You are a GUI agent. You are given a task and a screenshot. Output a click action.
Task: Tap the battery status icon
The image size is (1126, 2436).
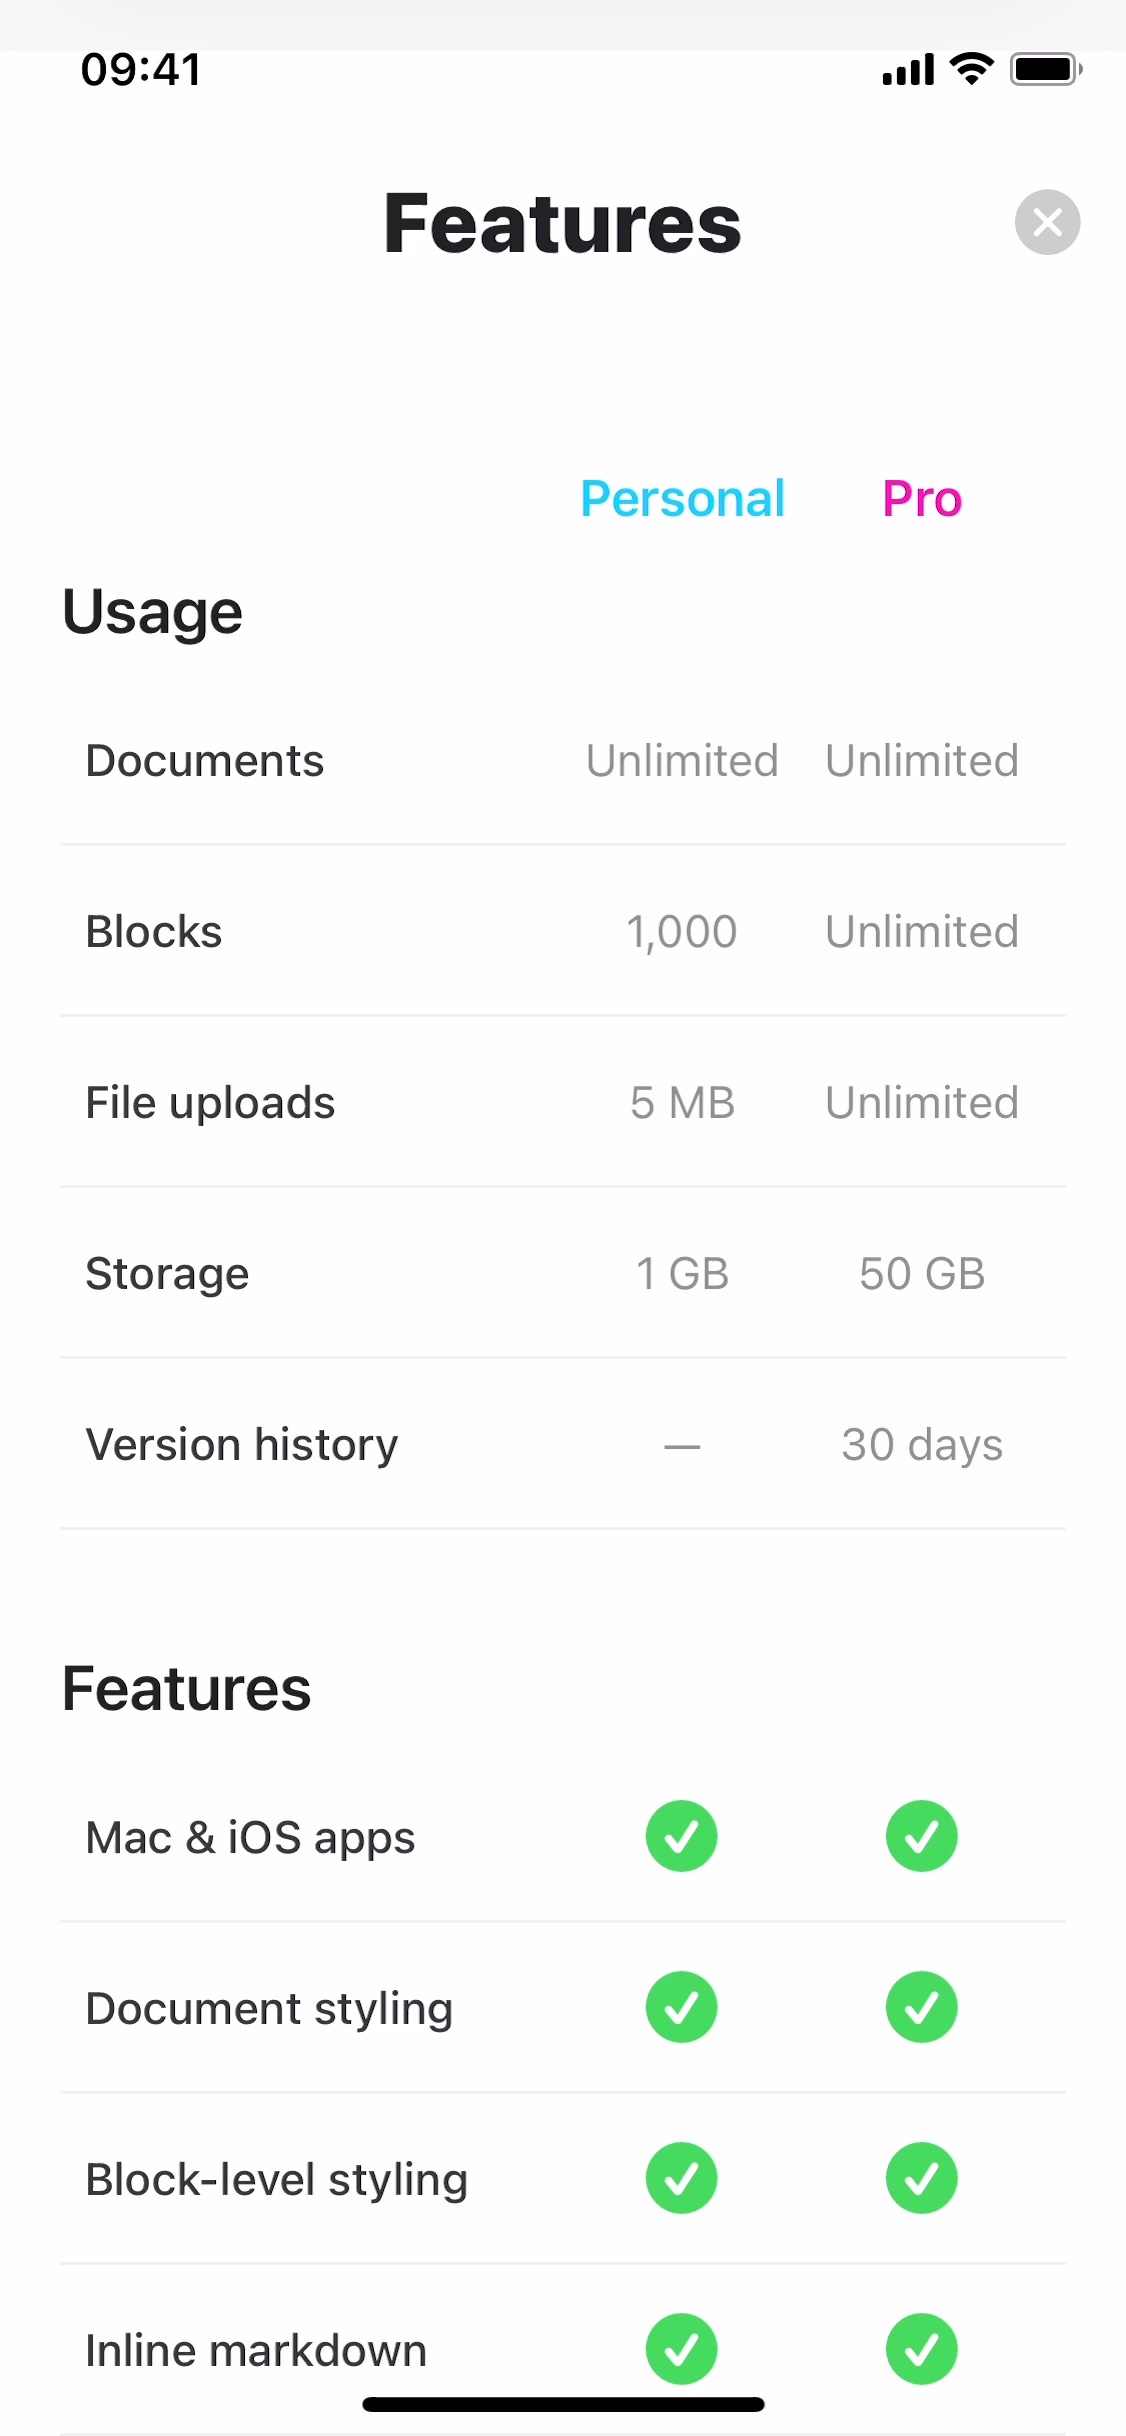pos(1045,69)
